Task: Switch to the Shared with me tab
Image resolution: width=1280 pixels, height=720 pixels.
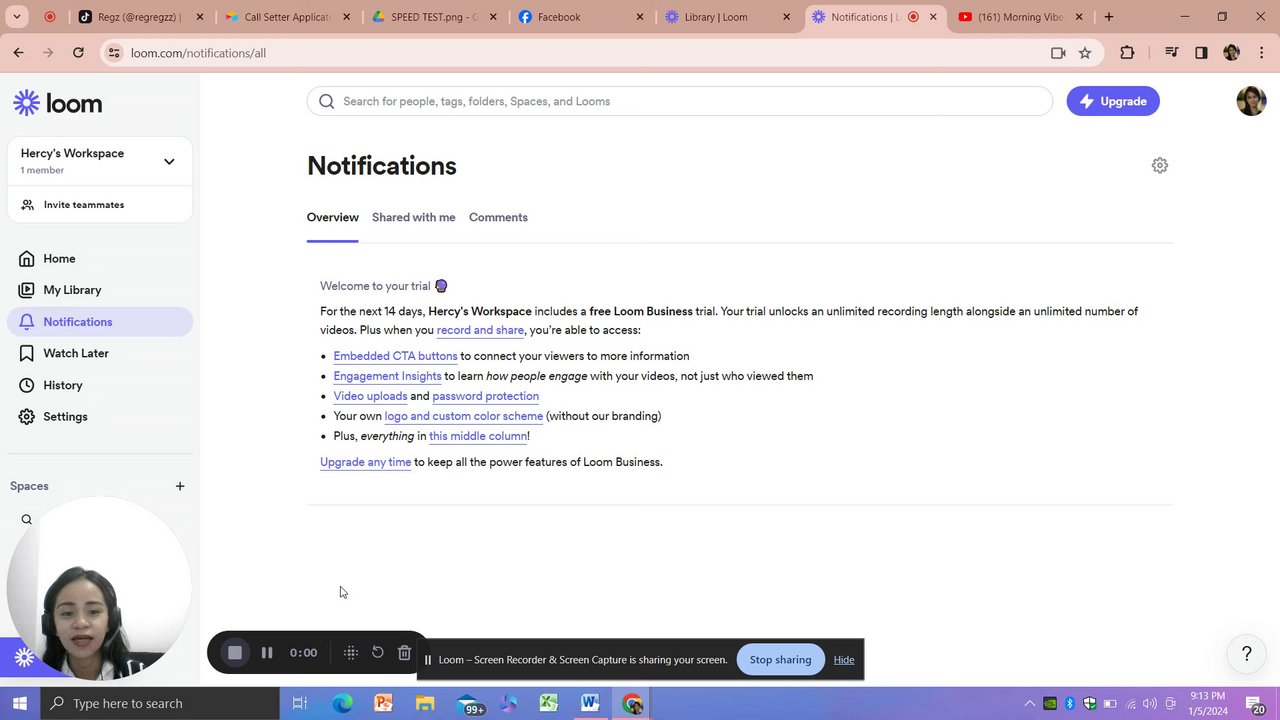Action: tap(413, 217)
